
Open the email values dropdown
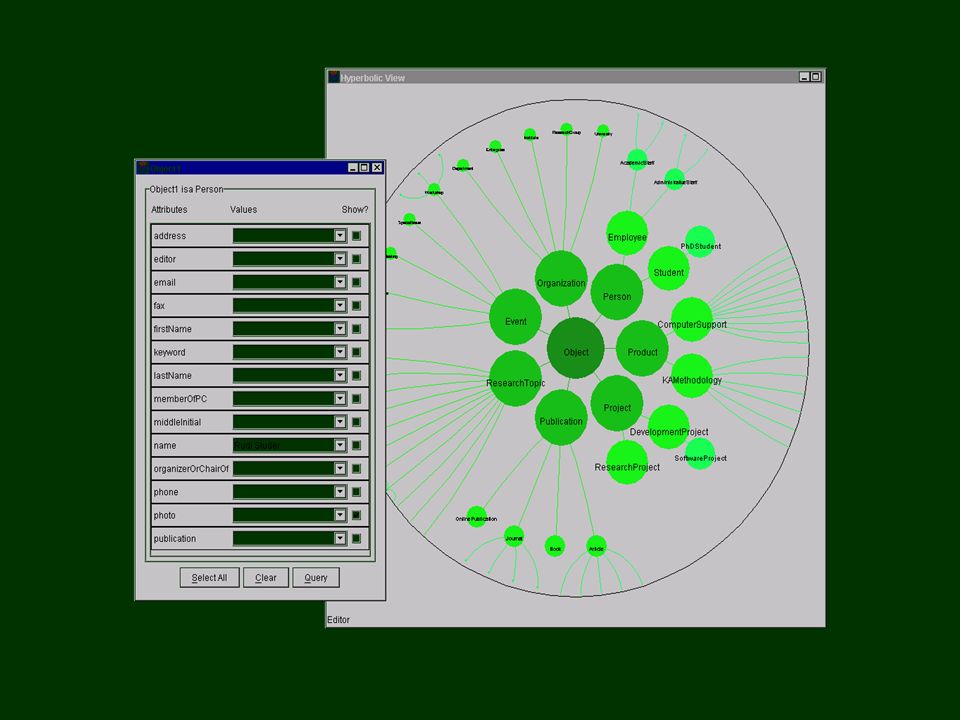tap(340, 282)
